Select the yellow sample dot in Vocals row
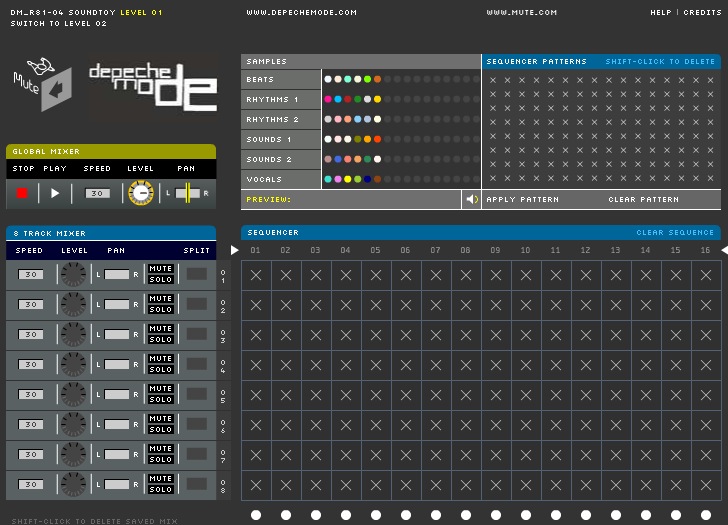Image resolution: width=728 pixels, height=525 pixels. pos(348,179)
